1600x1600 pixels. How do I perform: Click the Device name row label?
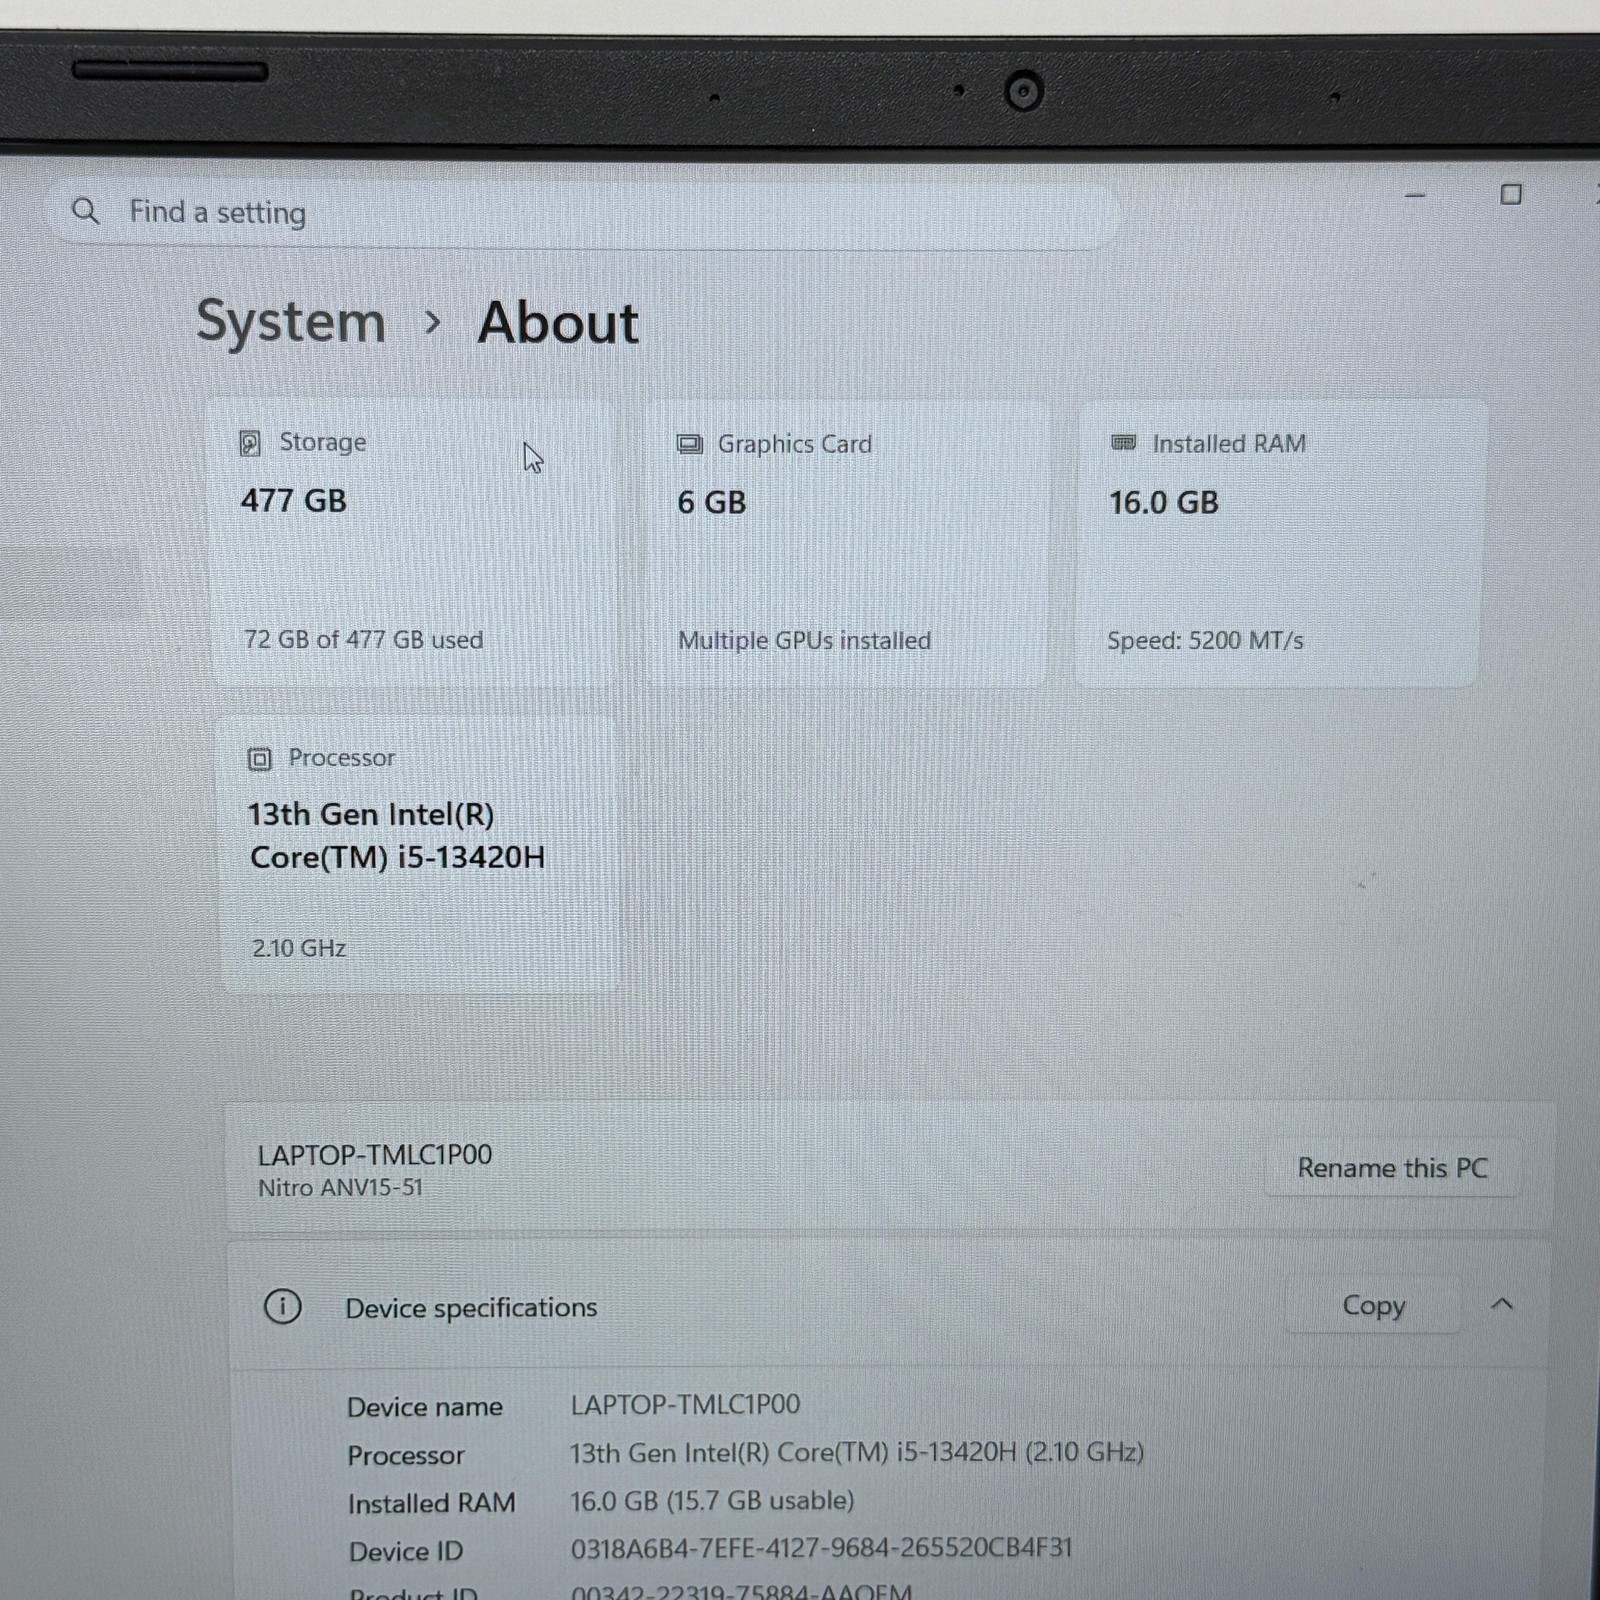tap(425, 1407)
